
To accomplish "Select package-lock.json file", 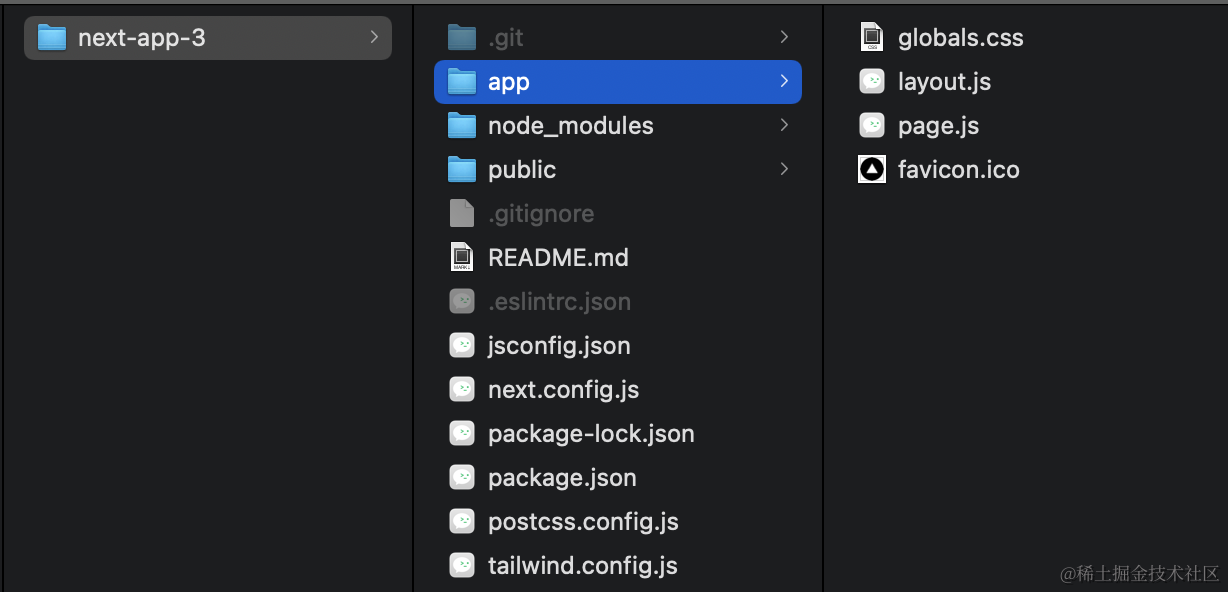I will point(591,434).
